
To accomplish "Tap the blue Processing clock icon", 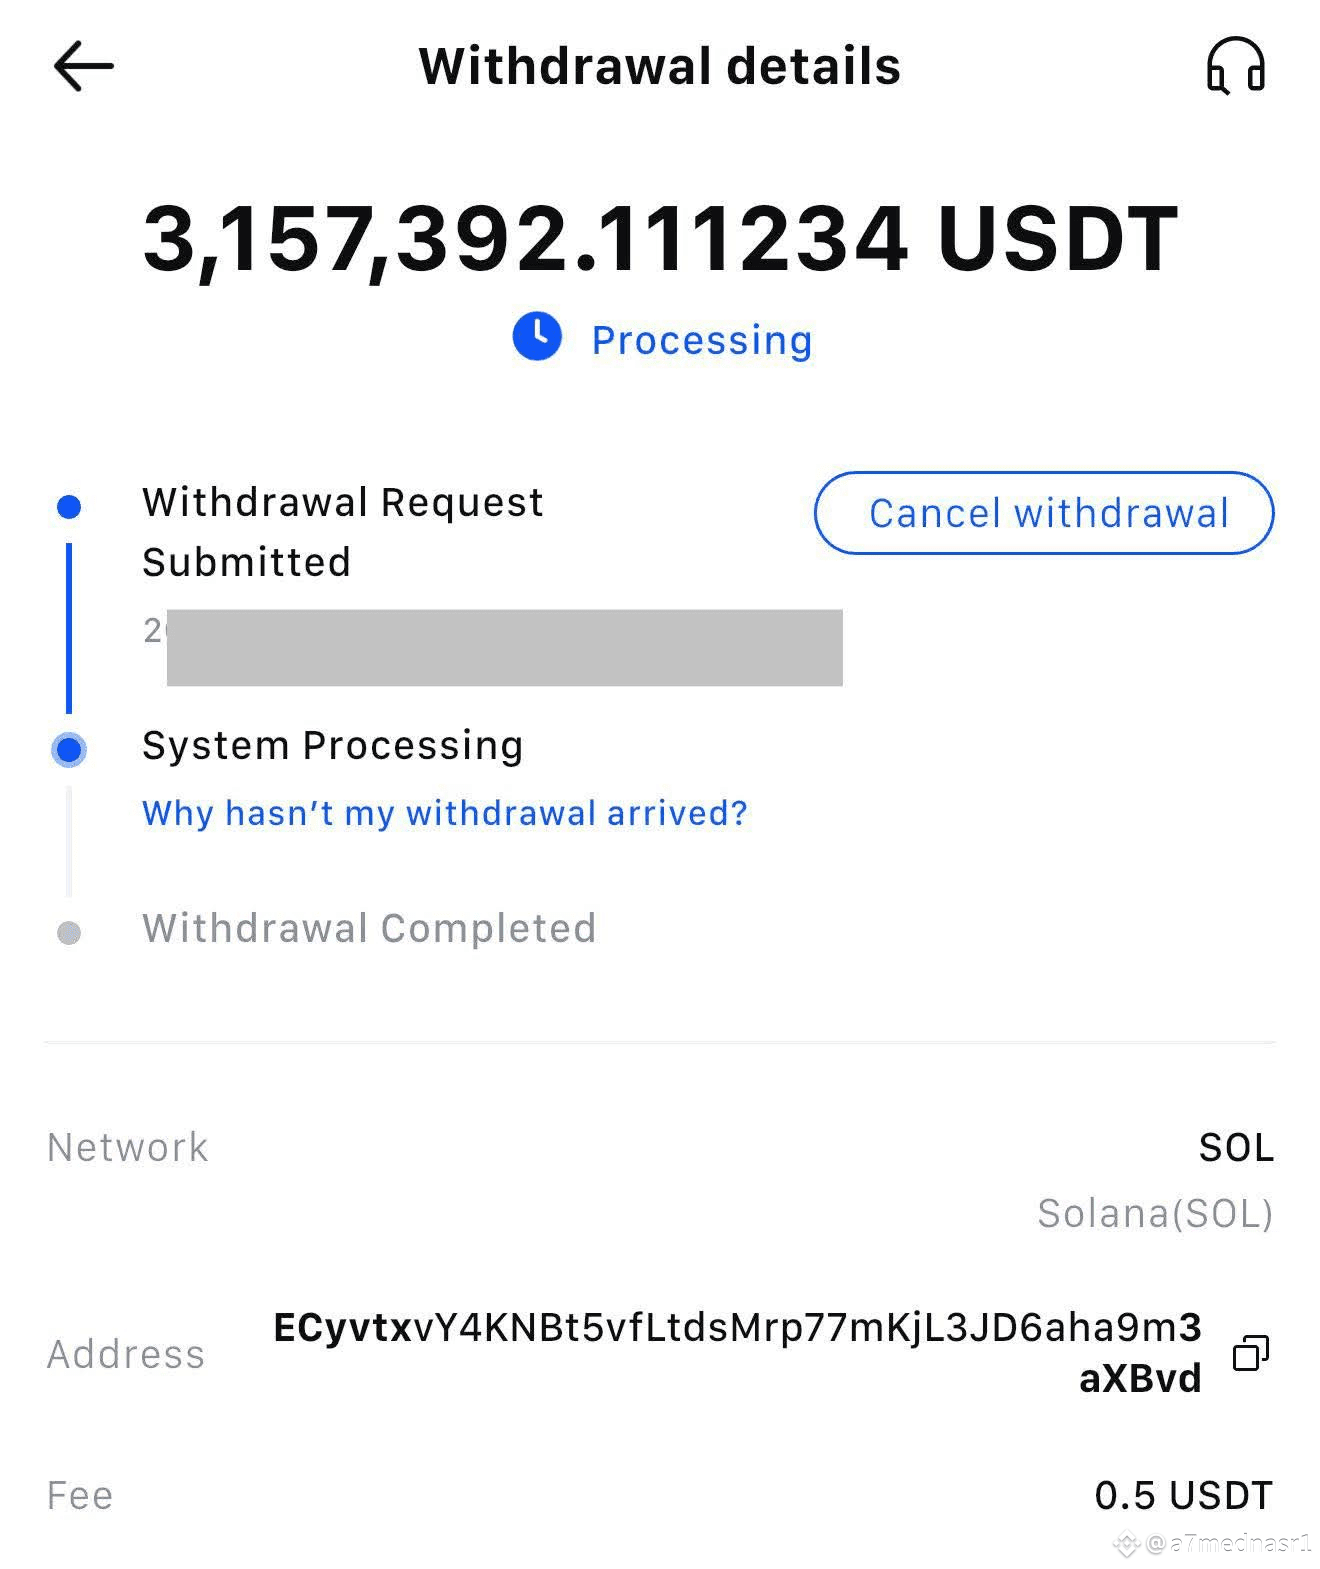I will pyautogui.click(x=537, y=337).
